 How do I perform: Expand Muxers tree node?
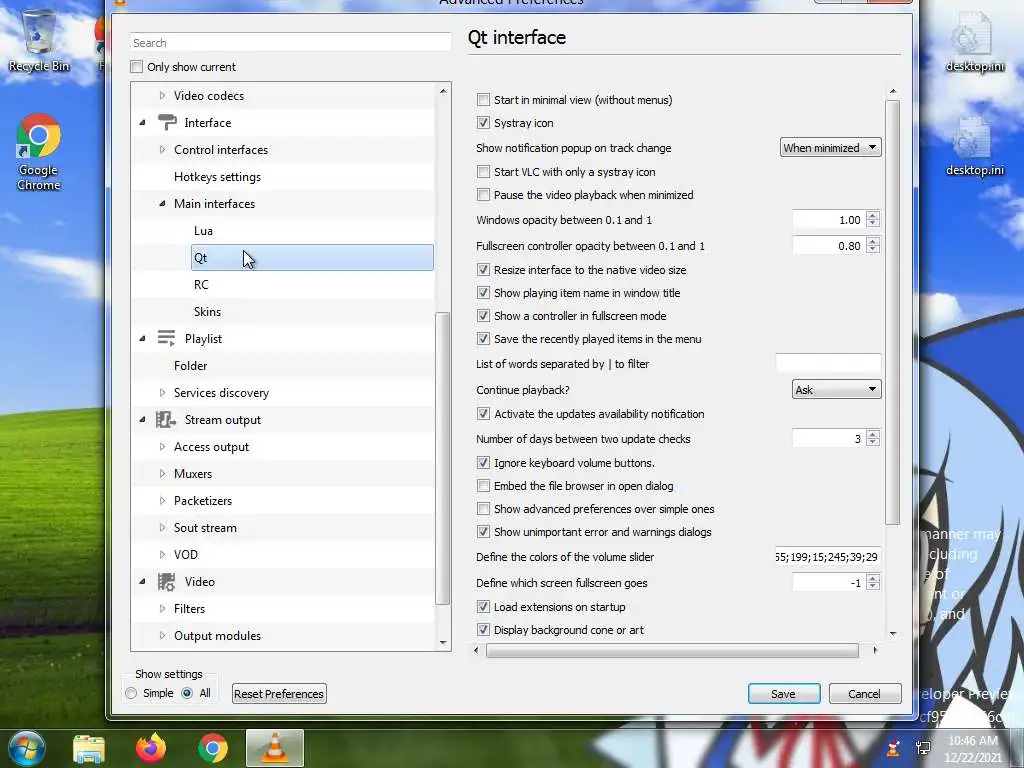pyautogui.click(x=162, y=473)
